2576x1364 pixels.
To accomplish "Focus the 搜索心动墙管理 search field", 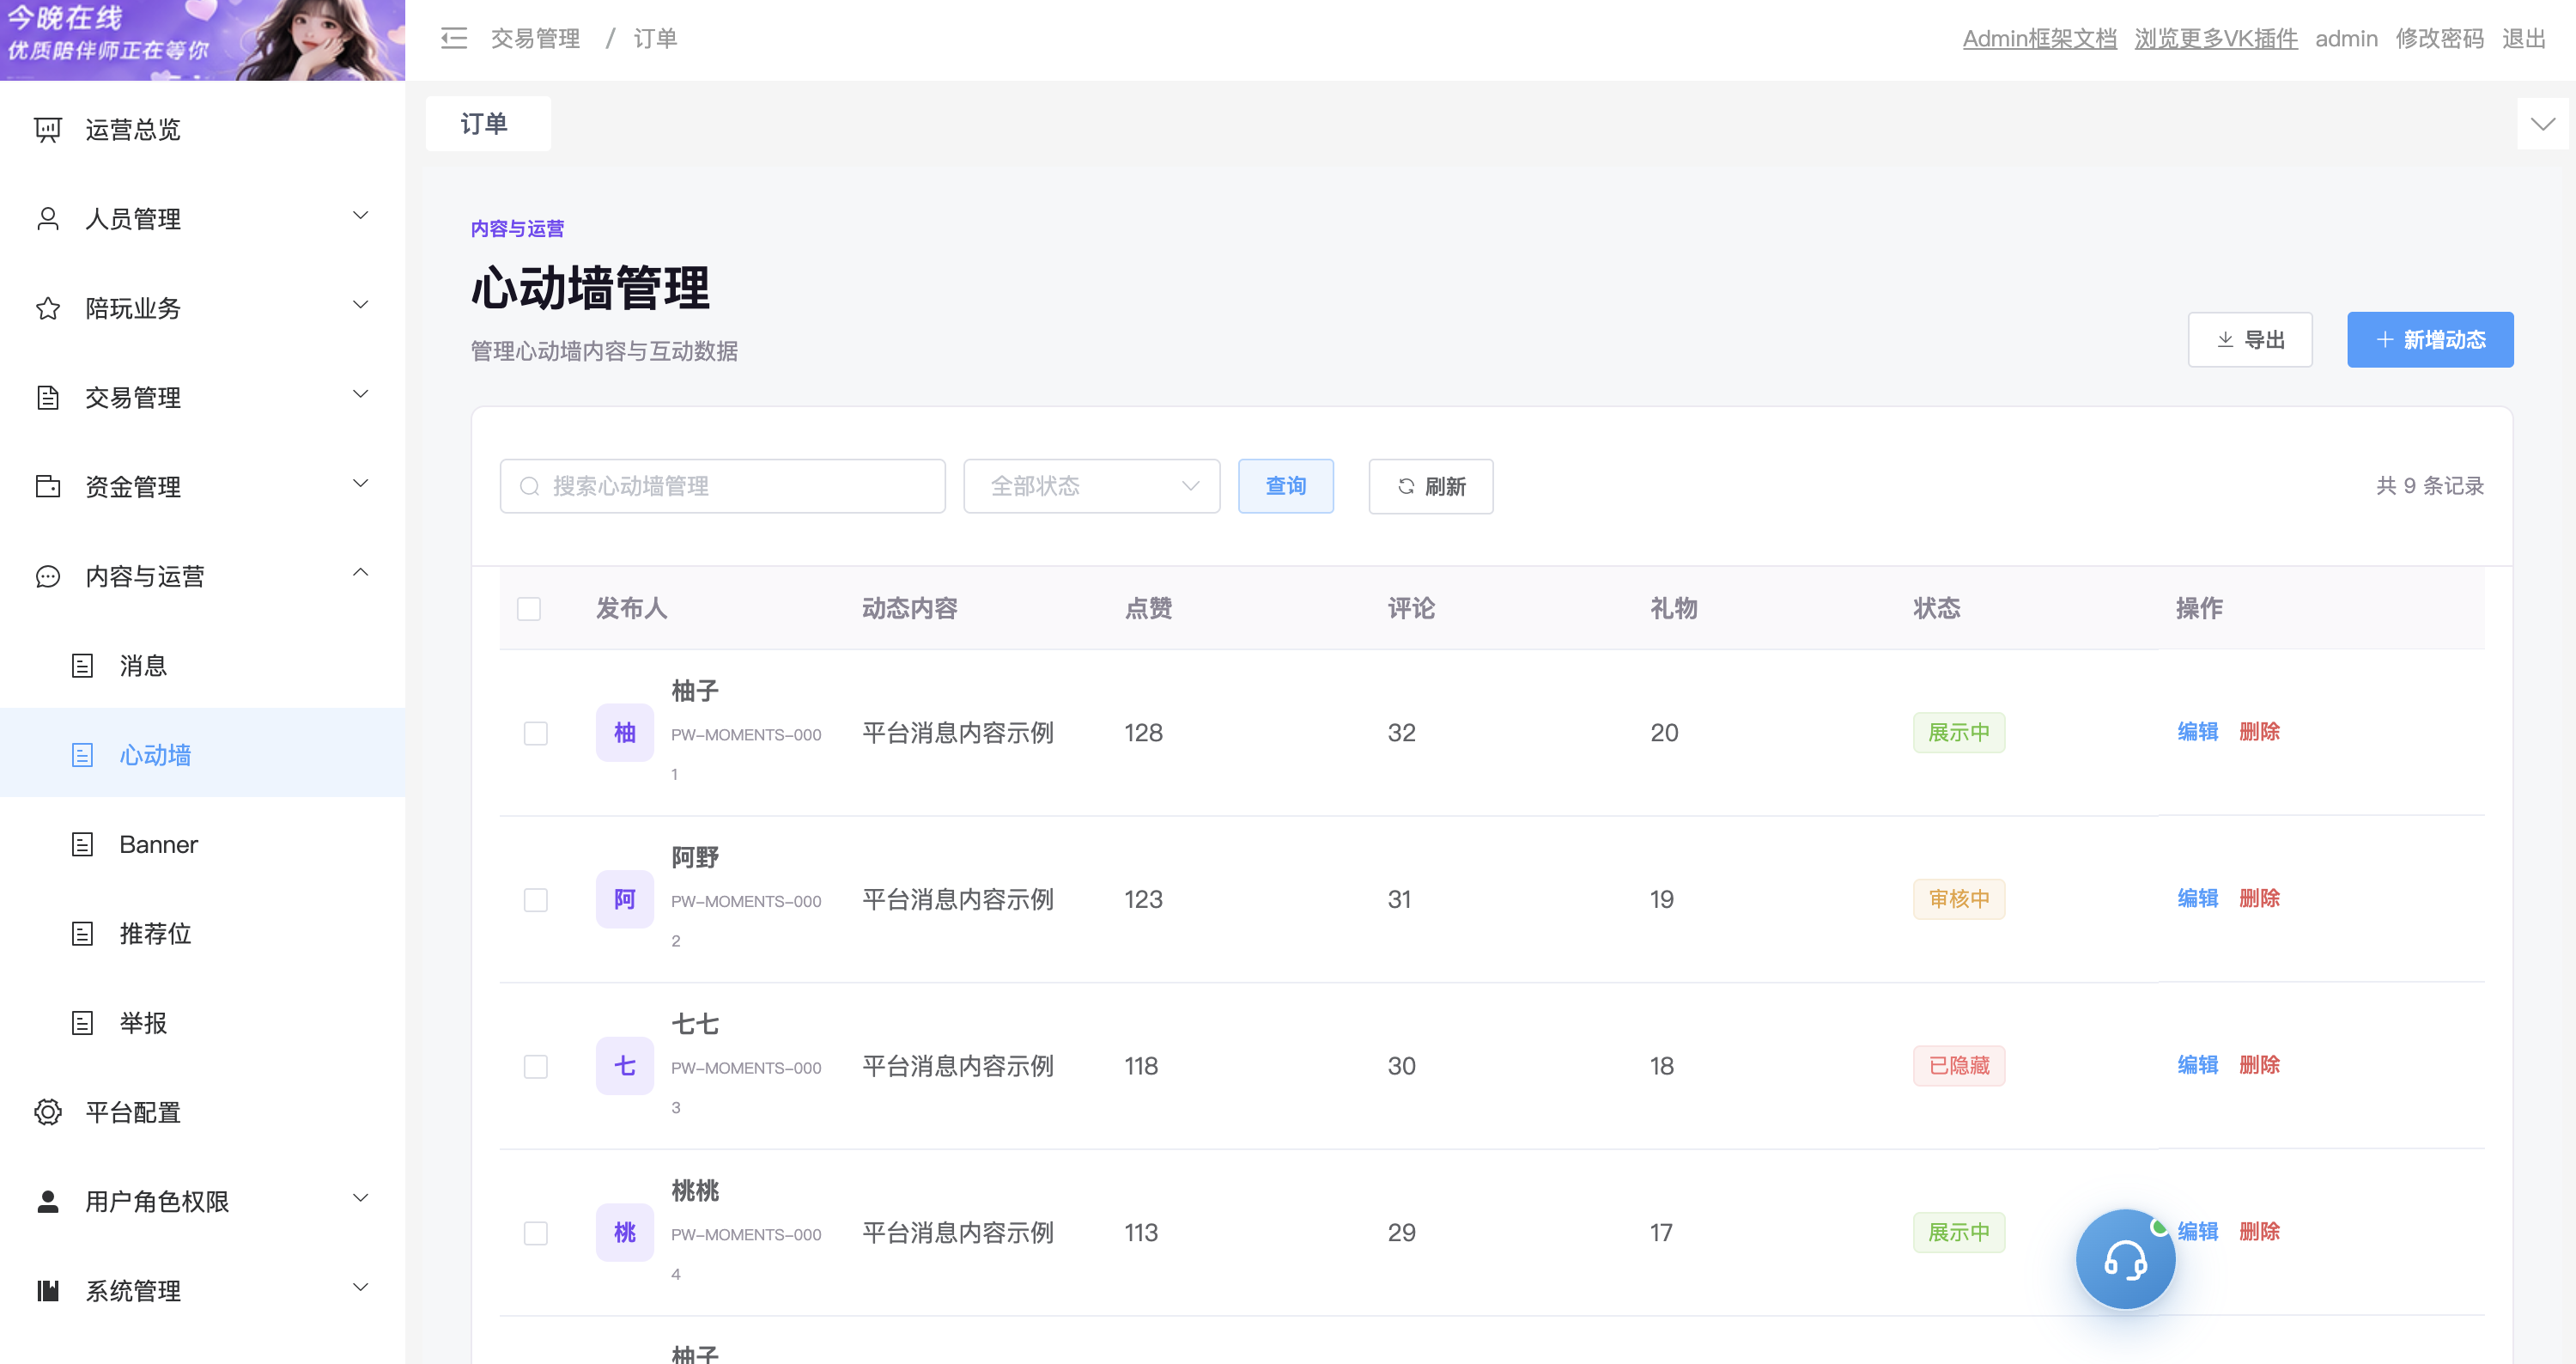I will point(722,486).
